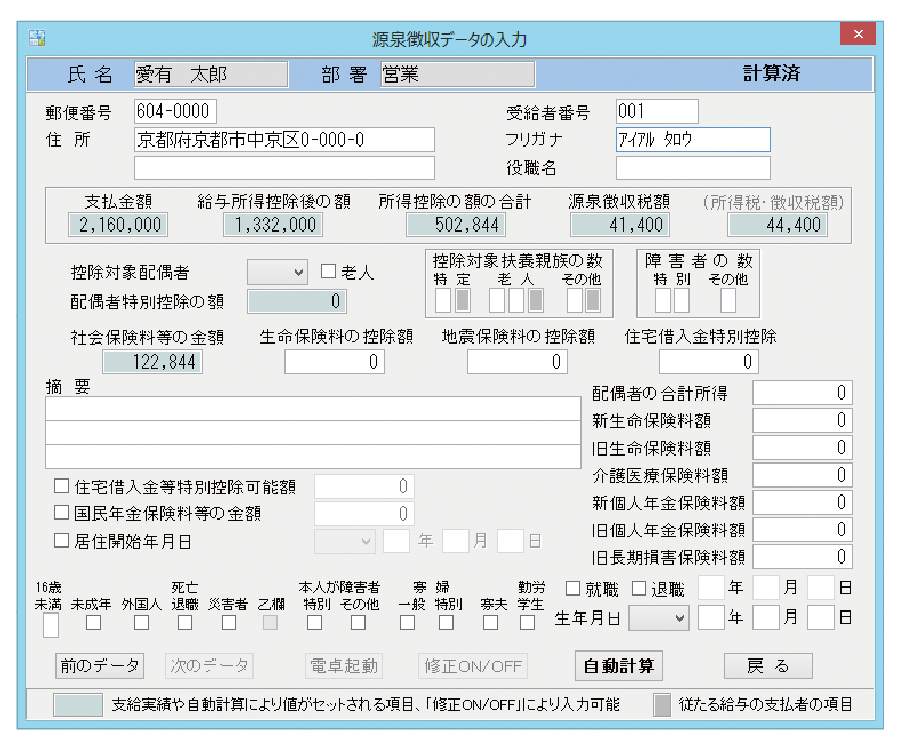Open the 控除対象配偶者 dropdown
Viewport: 900px width, 750px height.
[277, 271]
